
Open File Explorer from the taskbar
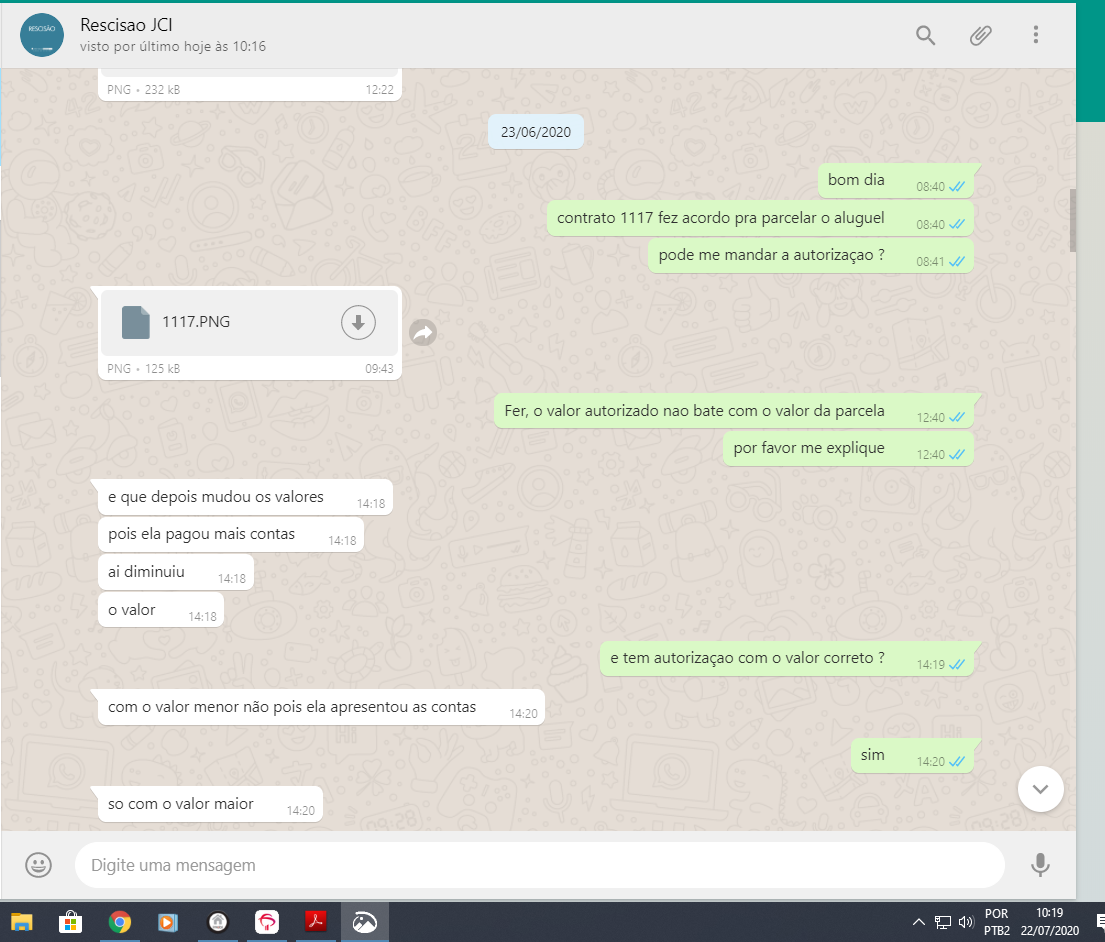[x=22, y=922]
